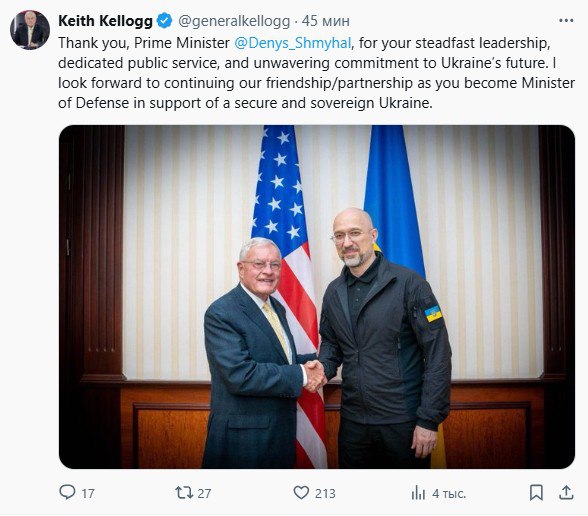Viewport: 588px width, 516px height.
Task: Open Keith Kellogg profile avatar
Action: click(x=30, y=30)
